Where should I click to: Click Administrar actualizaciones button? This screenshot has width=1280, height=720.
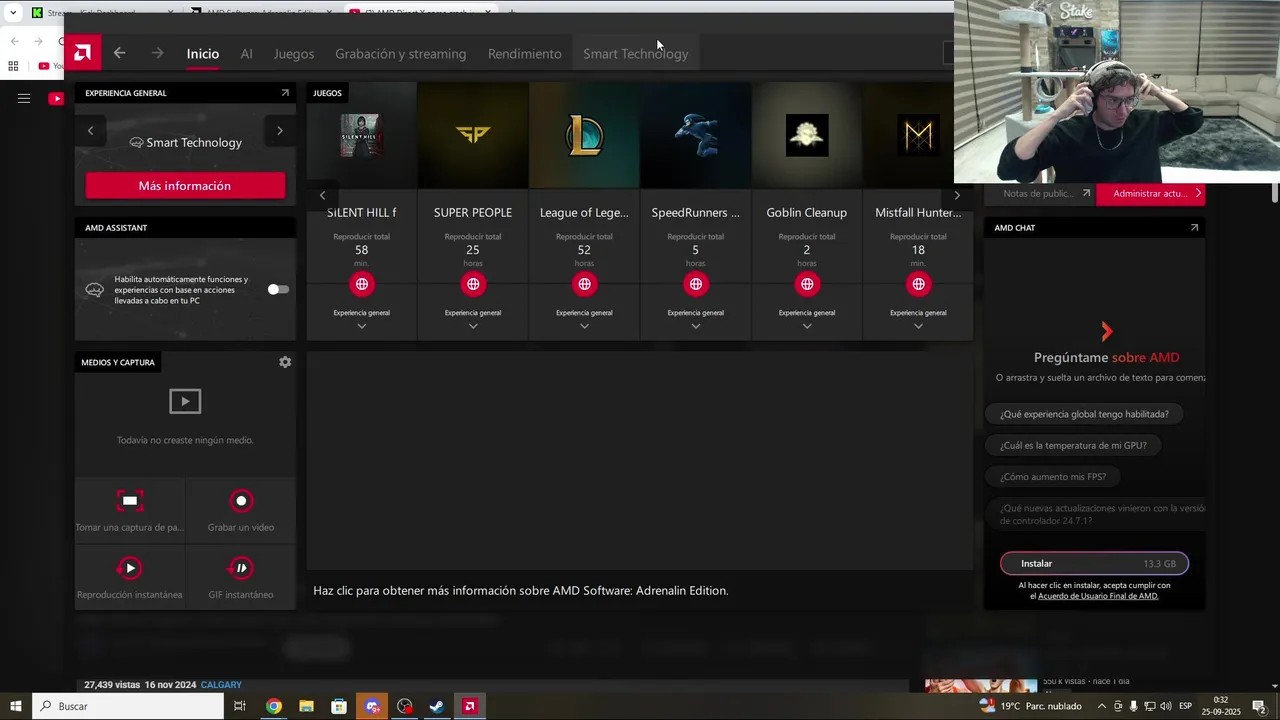tap(1151, 193)
